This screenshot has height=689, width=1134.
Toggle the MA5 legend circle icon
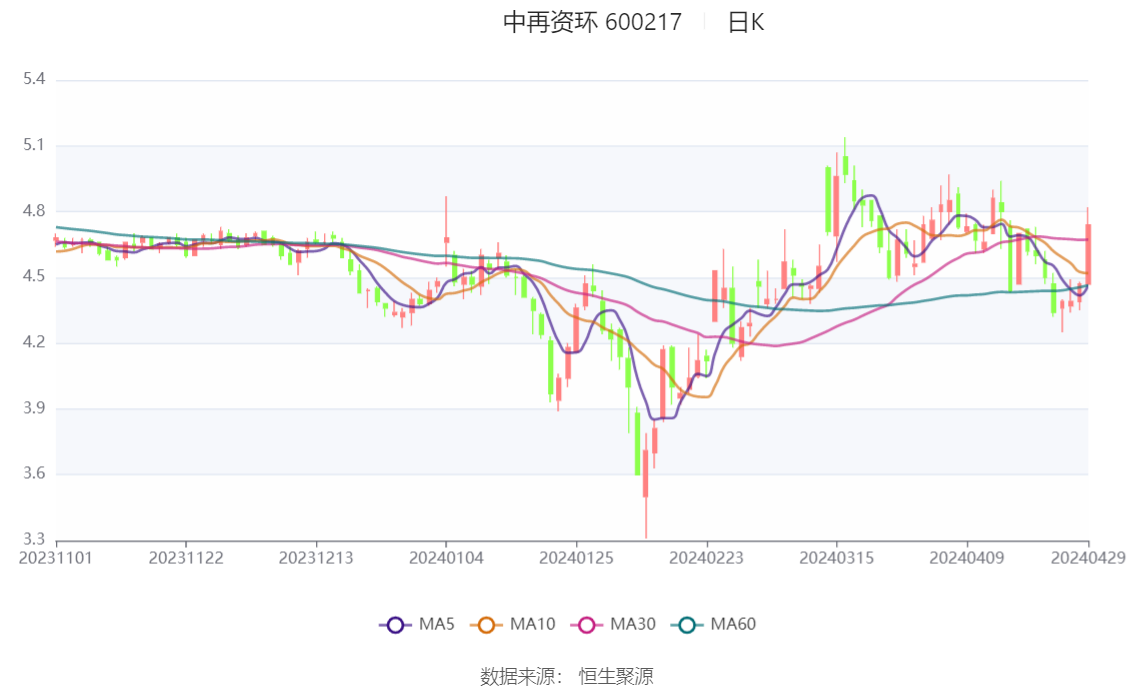pyautogui.click(x=395, y=625)
